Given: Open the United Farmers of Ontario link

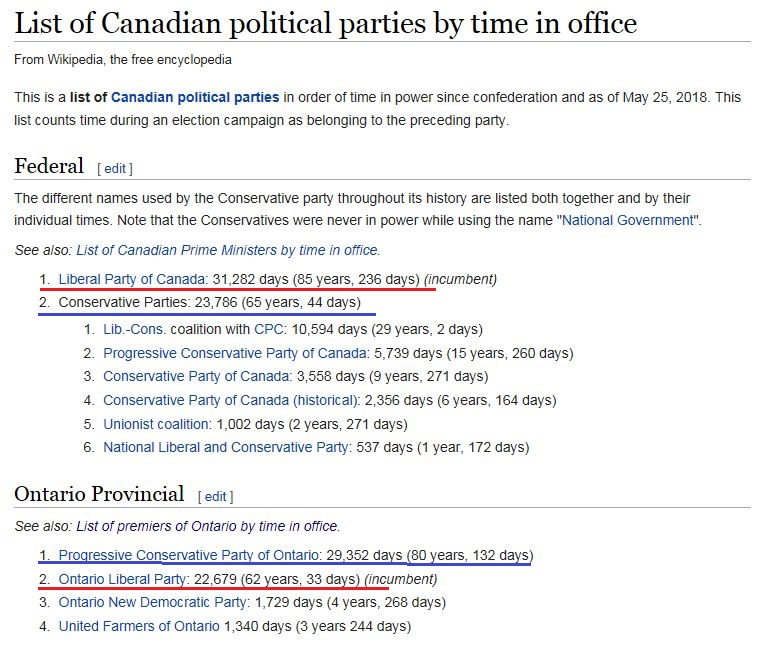Looking at the screenshot, I should [139, 626].
